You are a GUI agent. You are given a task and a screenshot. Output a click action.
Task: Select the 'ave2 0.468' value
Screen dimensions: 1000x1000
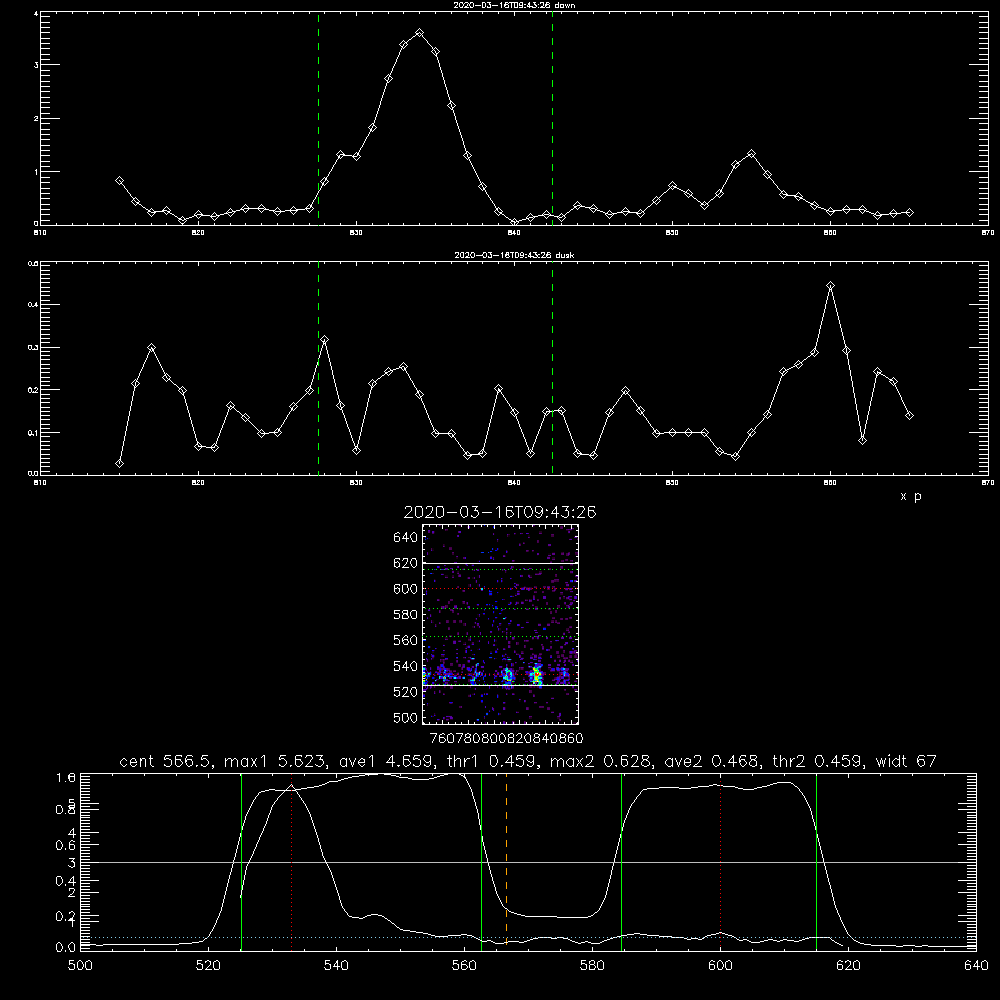tap(710, 761)
